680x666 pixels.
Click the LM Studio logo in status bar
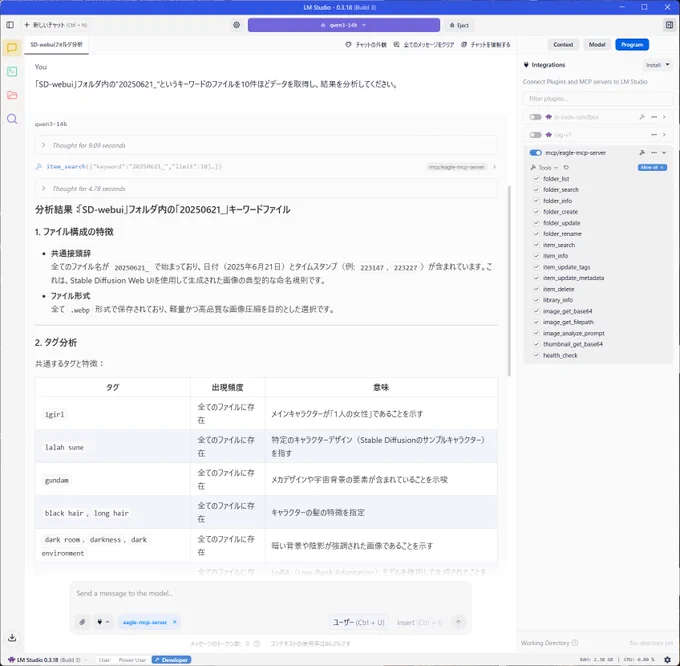(11, 659)
